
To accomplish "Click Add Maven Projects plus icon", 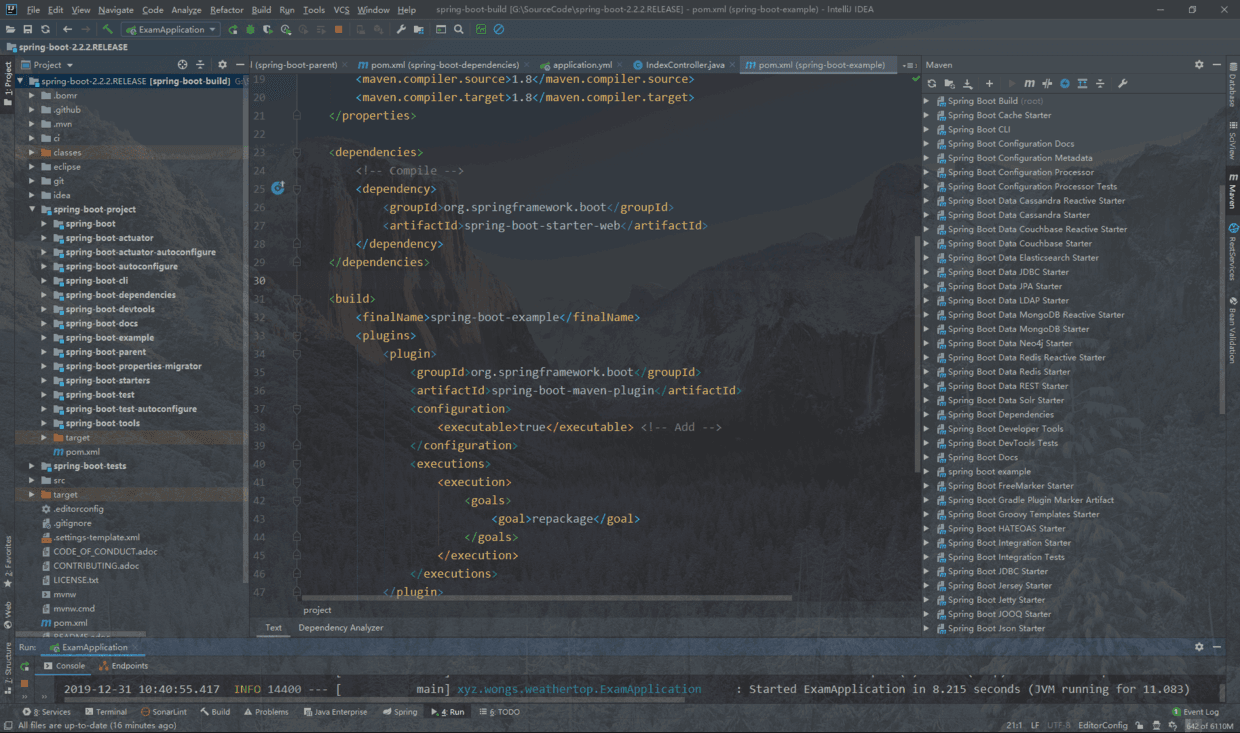I will point(989,84).
